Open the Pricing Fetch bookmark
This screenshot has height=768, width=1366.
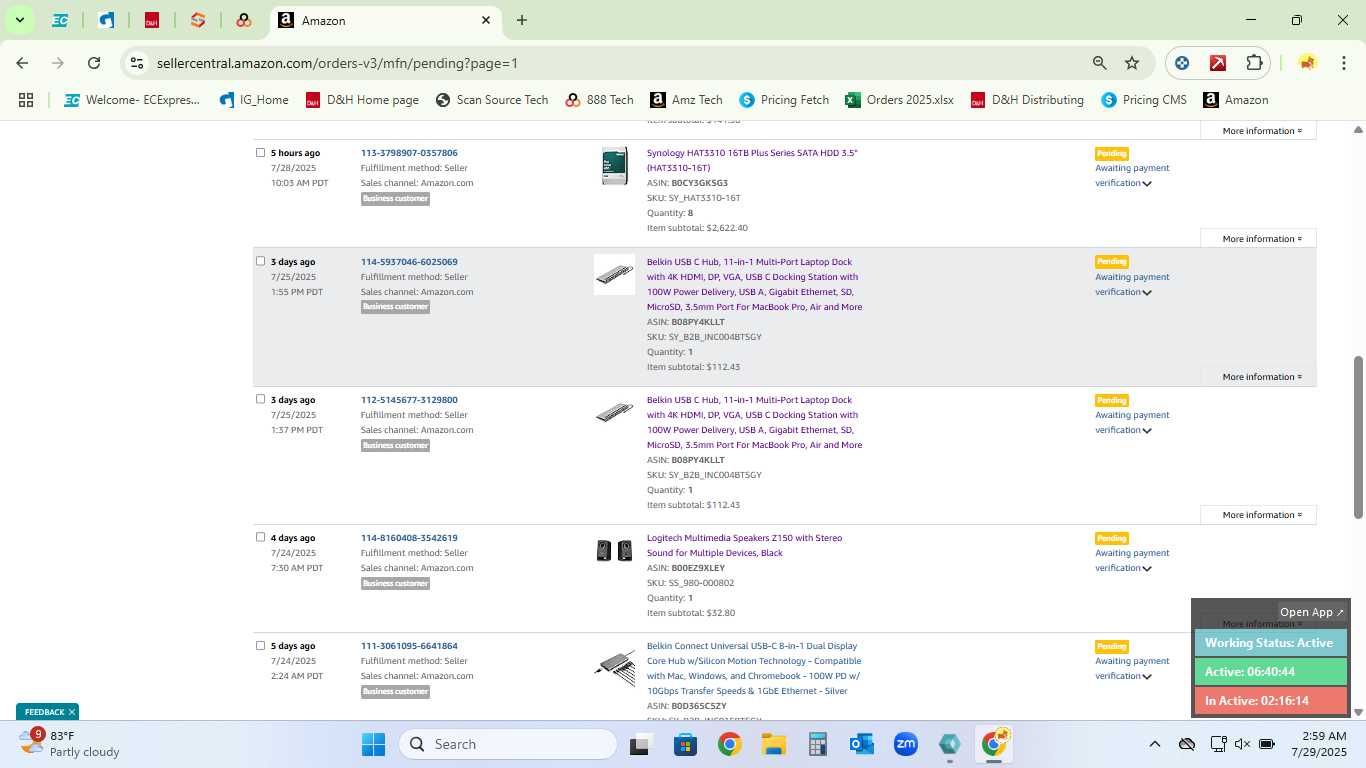pos(784,100)
